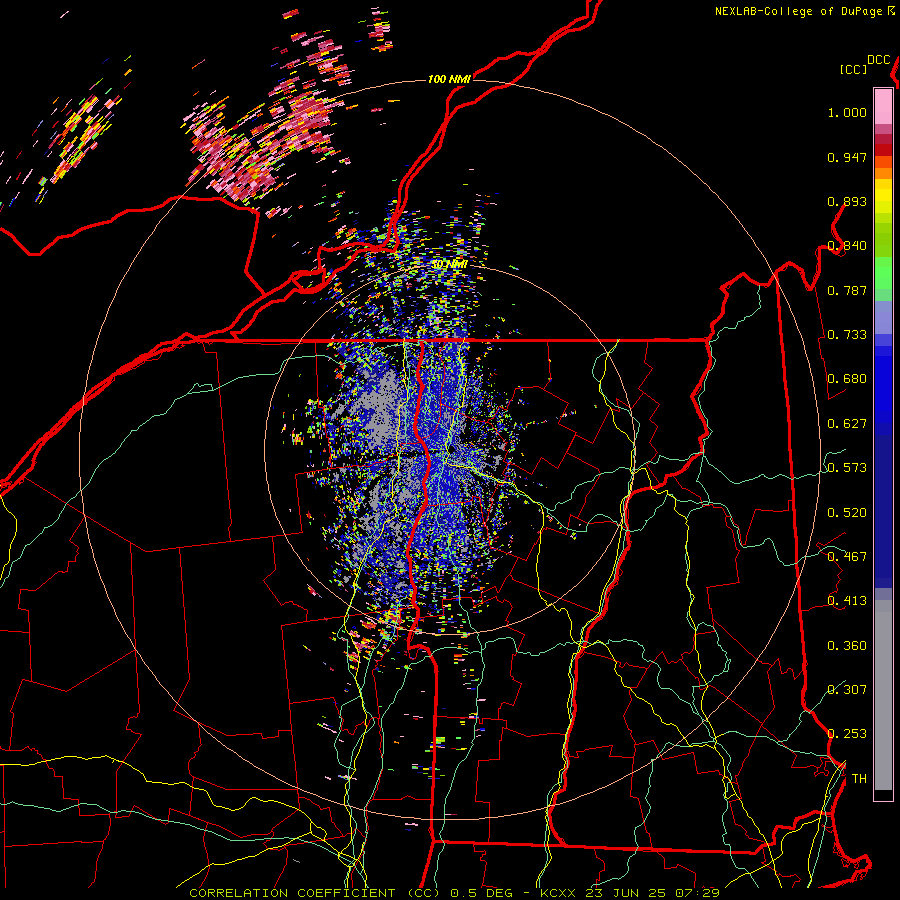Click the 1.000 scale value

(x=847, y=112)
